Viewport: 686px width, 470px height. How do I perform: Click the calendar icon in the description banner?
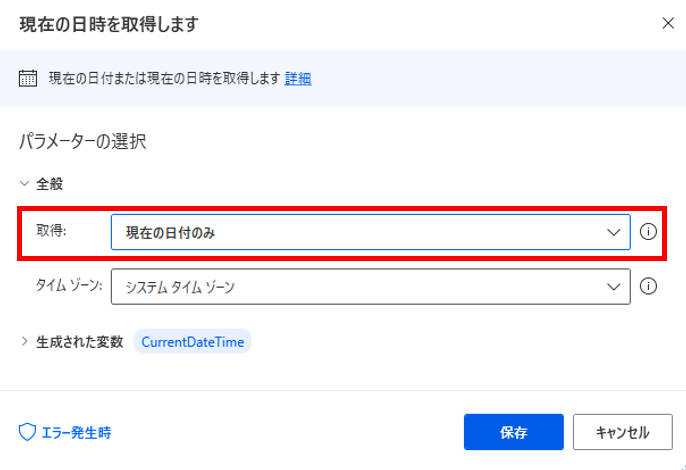pos(28,78)
